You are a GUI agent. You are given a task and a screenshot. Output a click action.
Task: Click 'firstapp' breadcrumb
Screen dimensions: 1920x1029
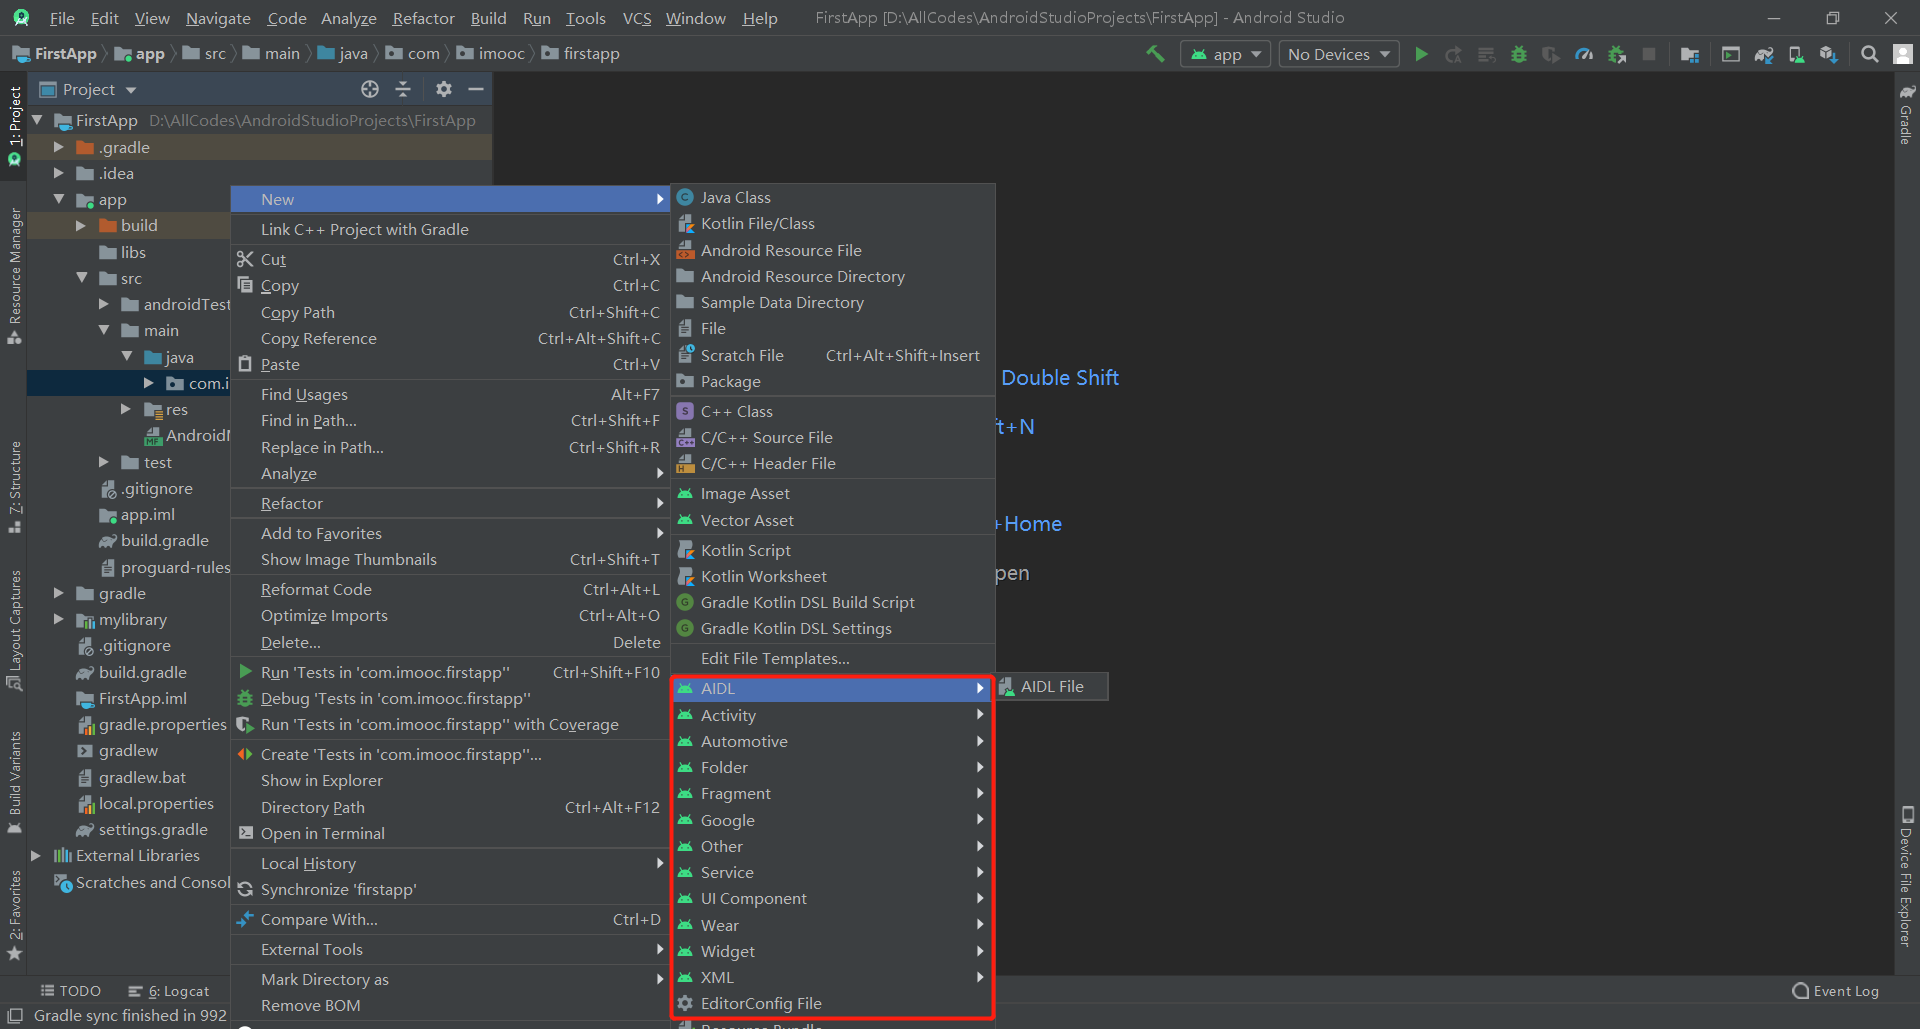(581, 53)
